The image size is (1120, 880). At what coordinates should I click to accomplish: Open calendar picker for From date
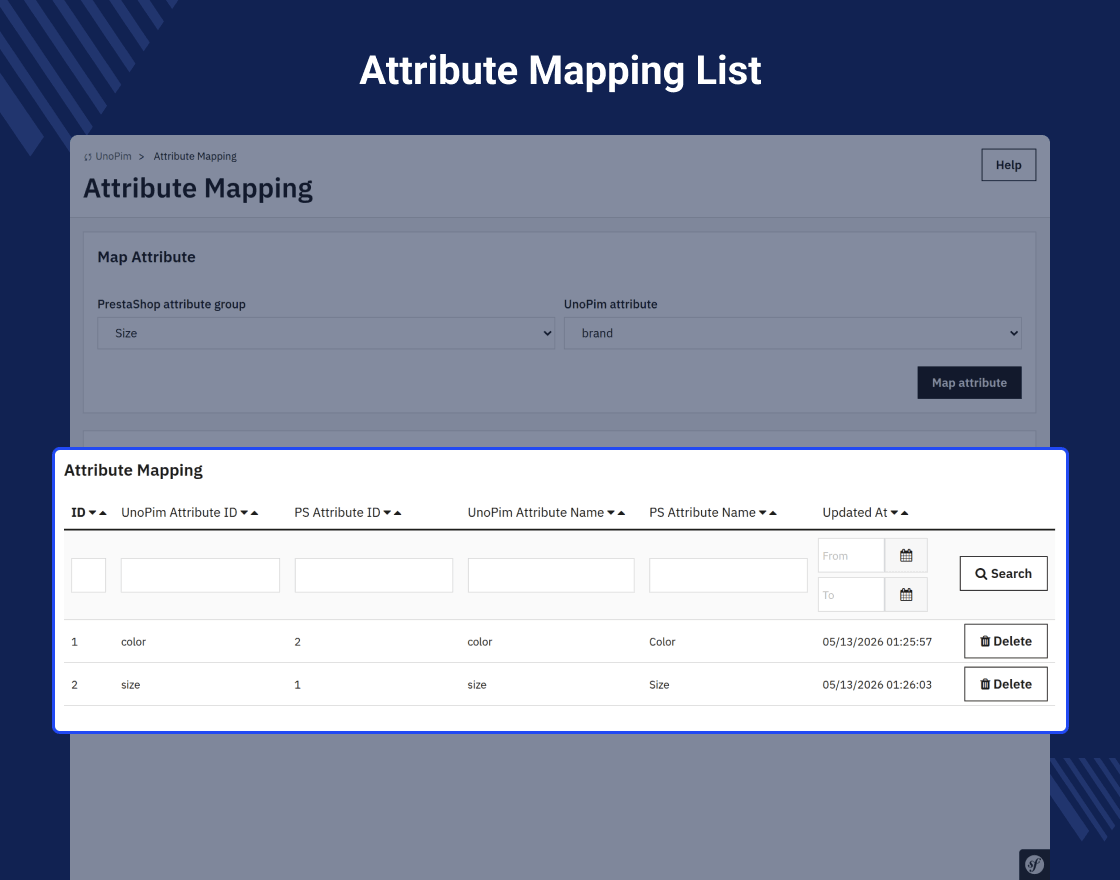click(906, 556)
